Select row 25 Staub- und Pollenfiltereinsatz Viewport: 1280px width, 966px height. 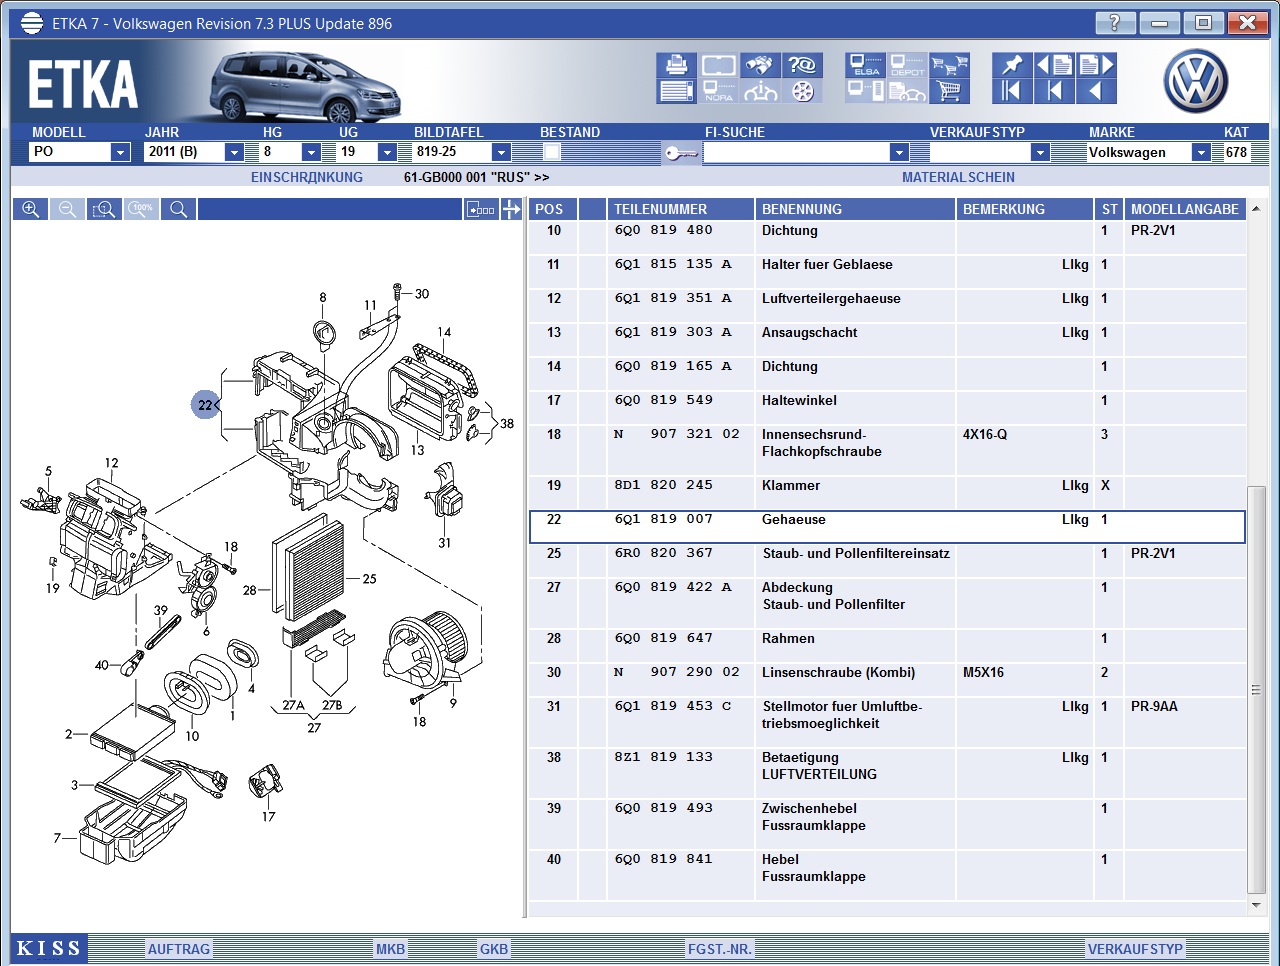coord(855,553)
